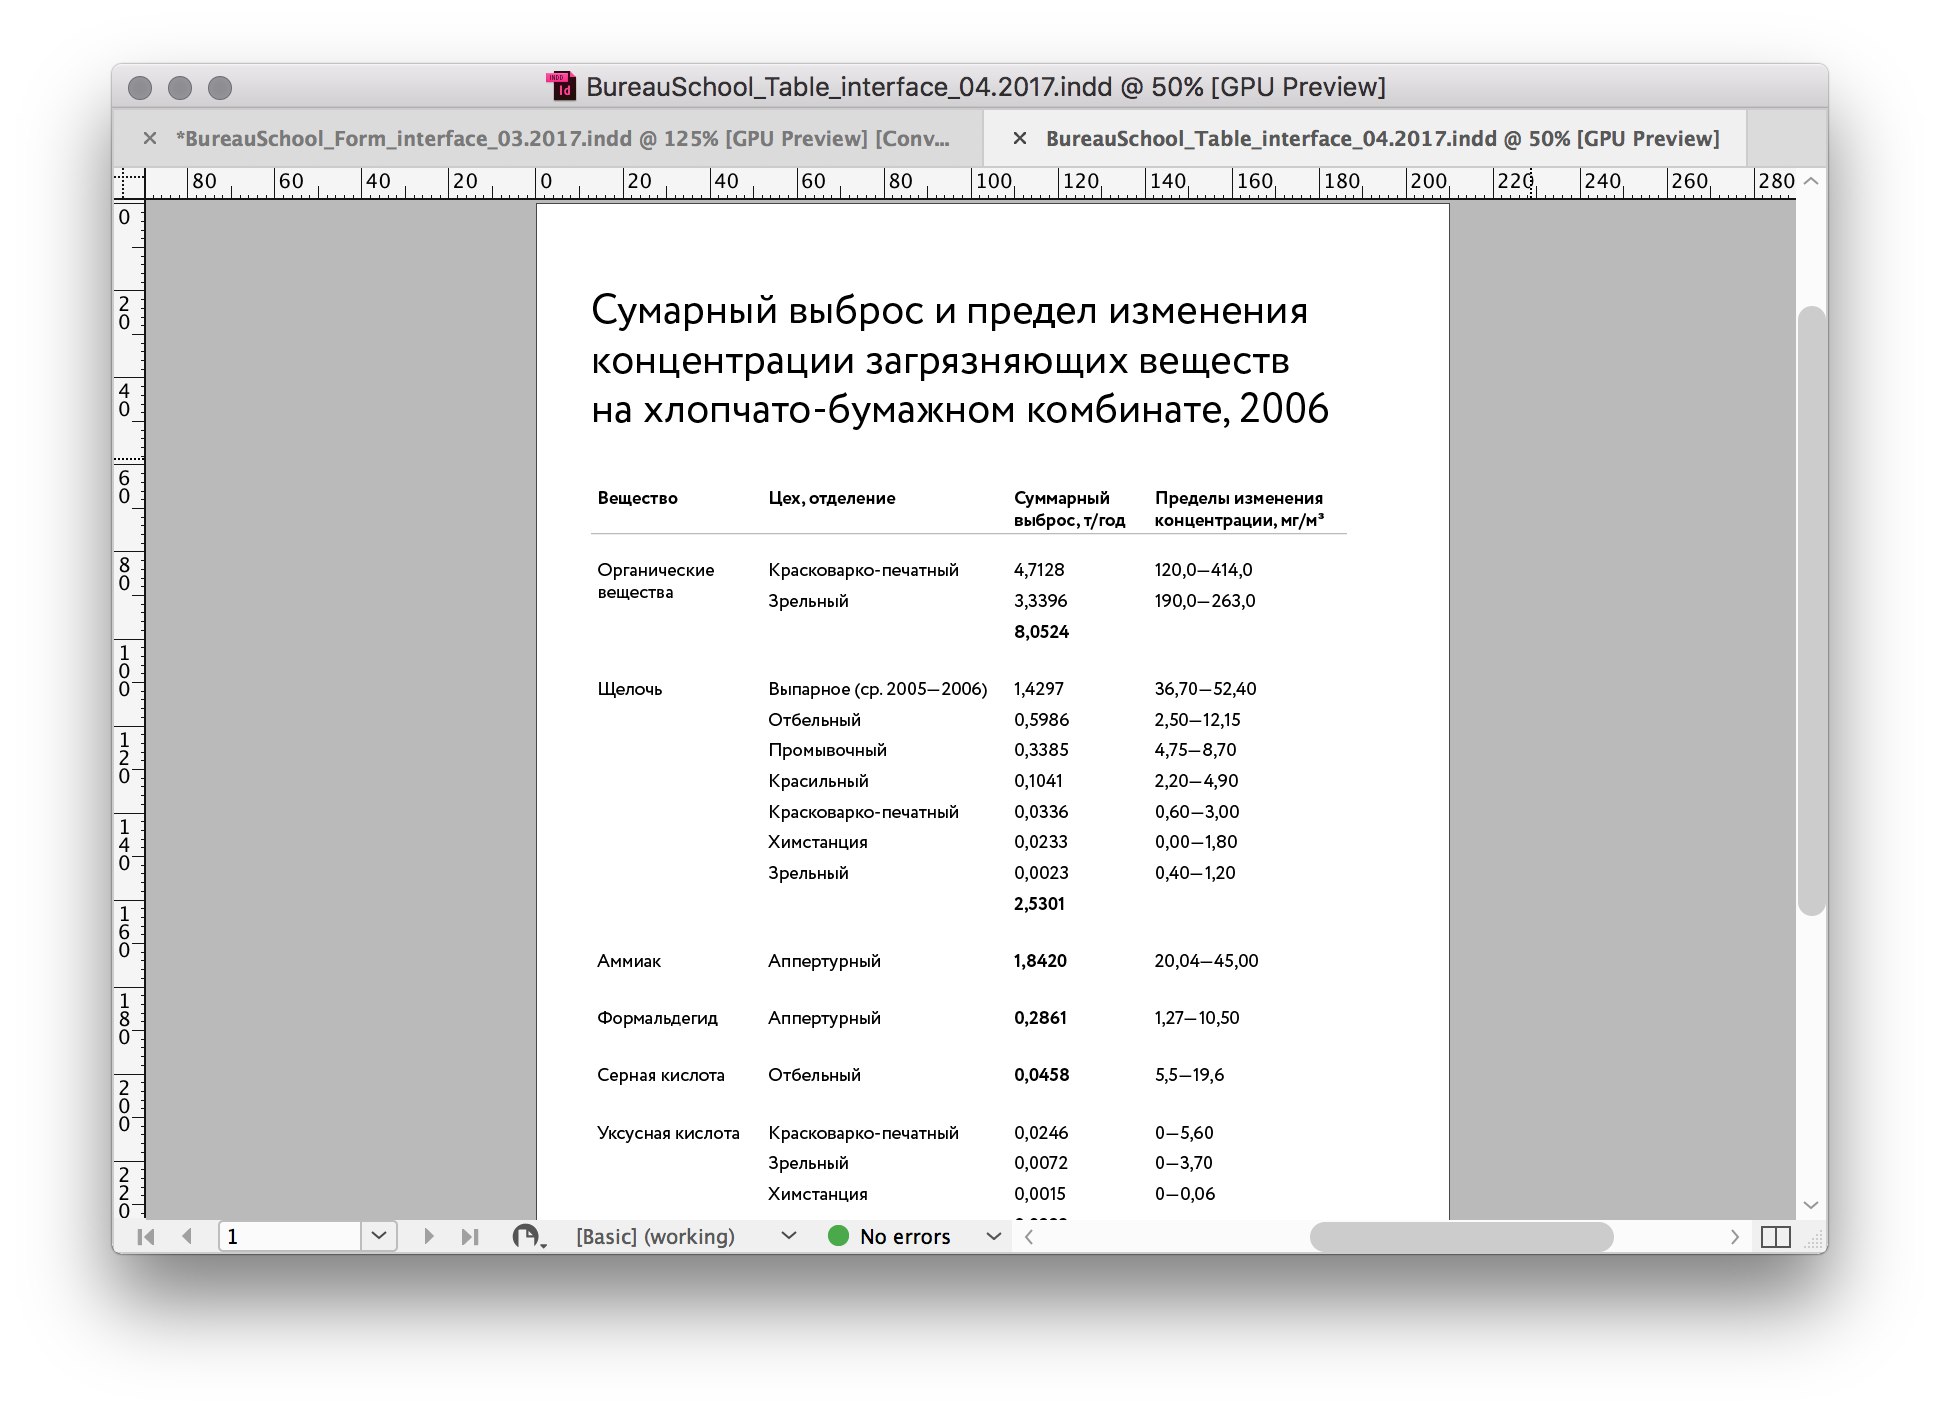This screenshot has height=1414, width=1940.
Task: Click the InDesign document icon in title bar
Action: click(x=561, y=86)
